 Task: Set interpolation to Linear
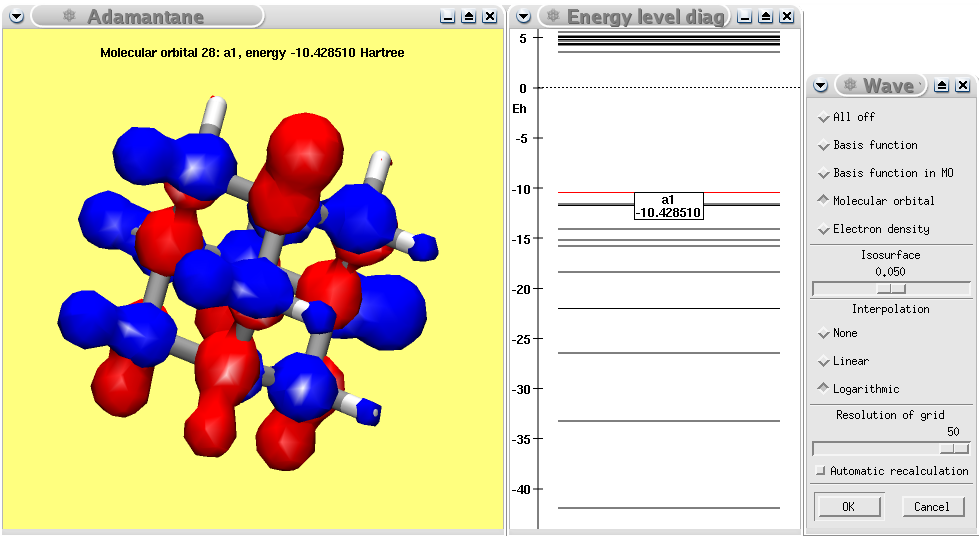(x=824, y=361)
